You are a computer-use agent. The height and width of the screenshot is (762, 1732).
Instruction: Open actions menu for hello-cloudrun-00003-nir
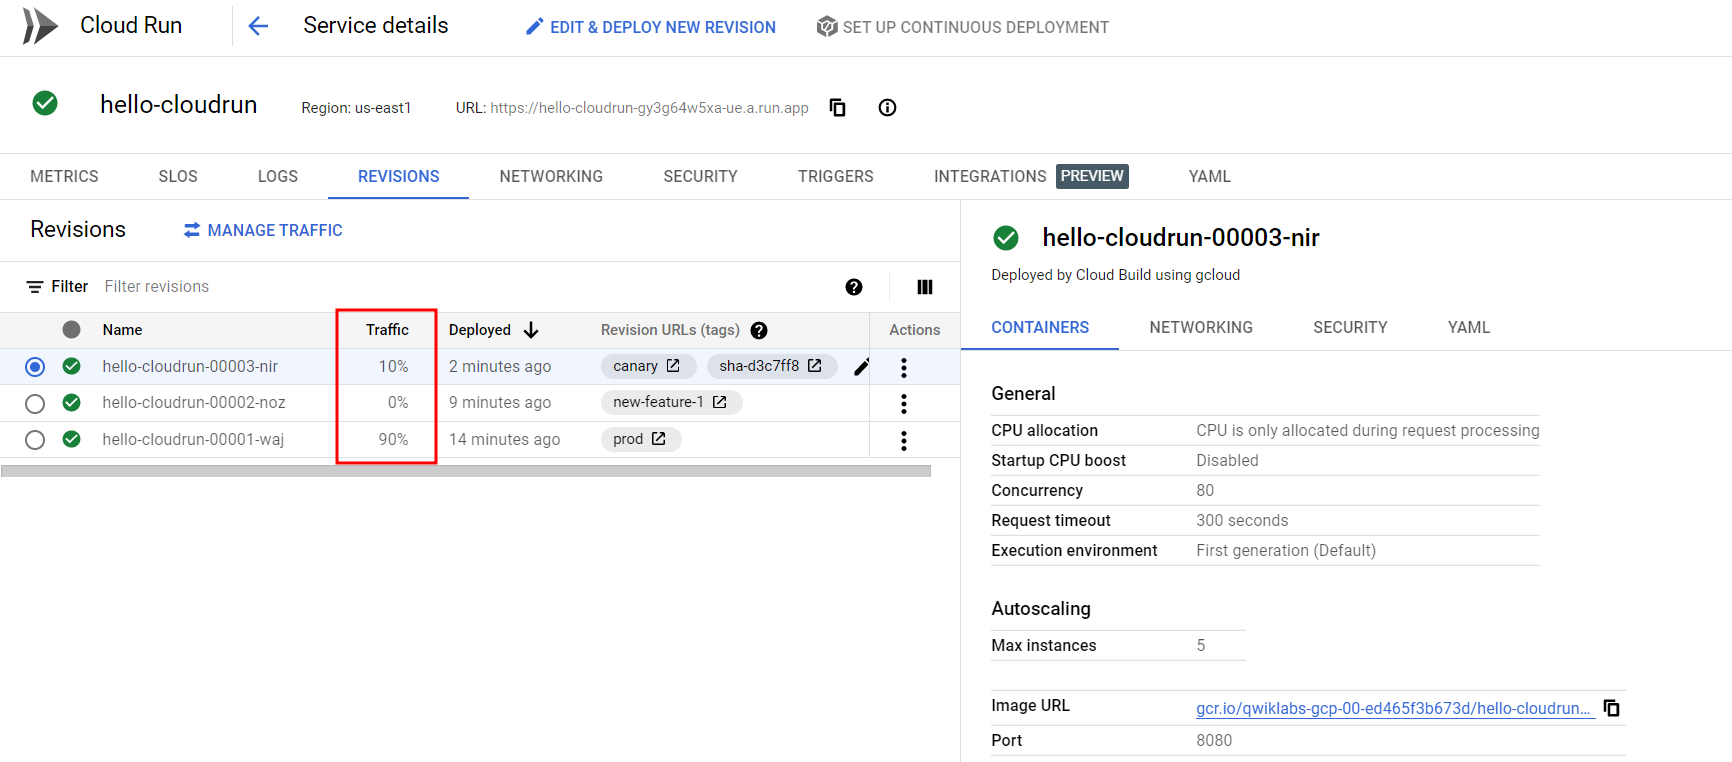(904, 367)
